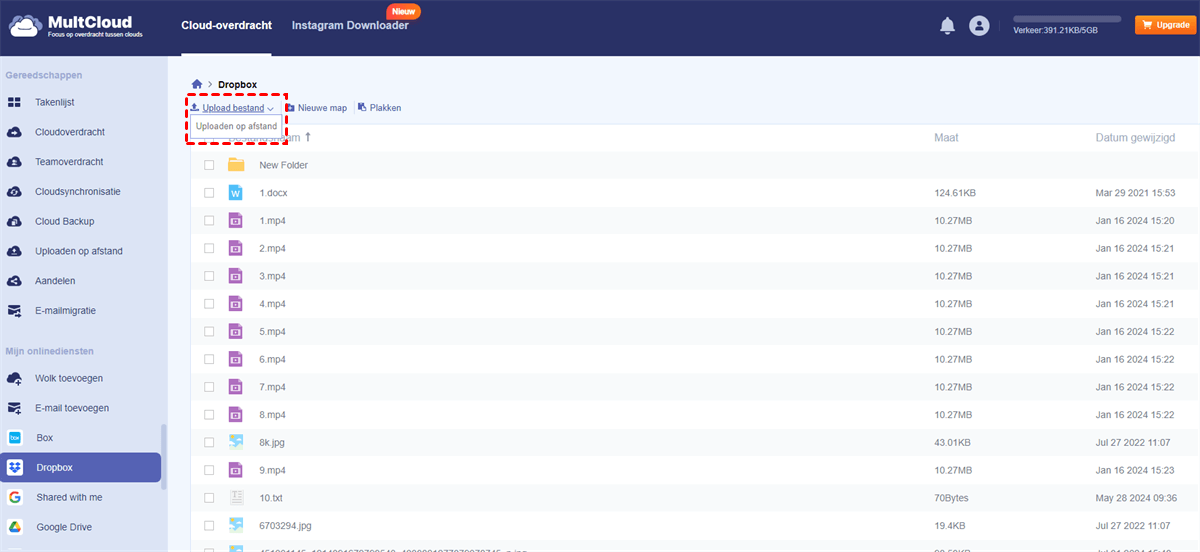The width and height of the screenshot is (1200, 552).
Task: Tick the checkbox for 1.docx
Action: (209, 193)
